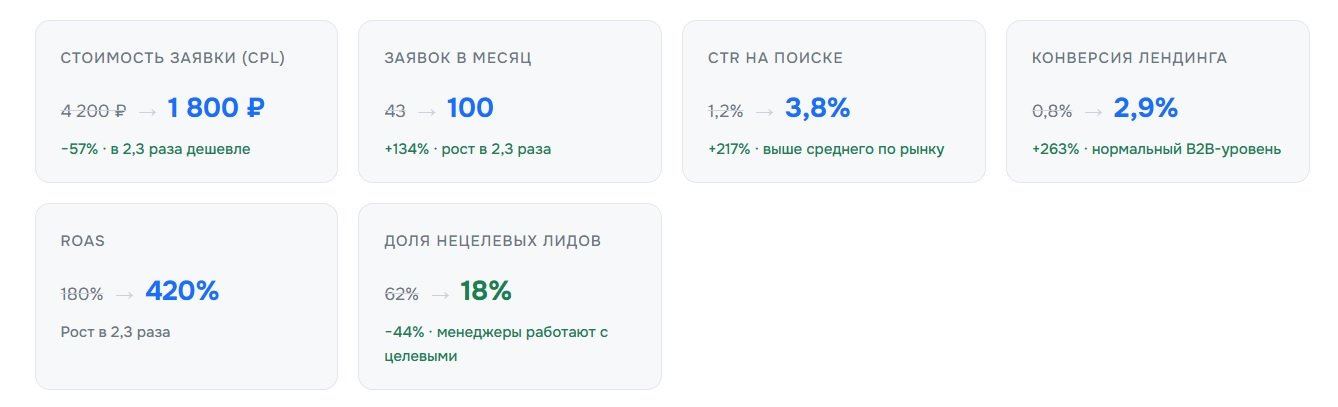Click the +217% выше среднего по рынку note

tap(826, 149)
